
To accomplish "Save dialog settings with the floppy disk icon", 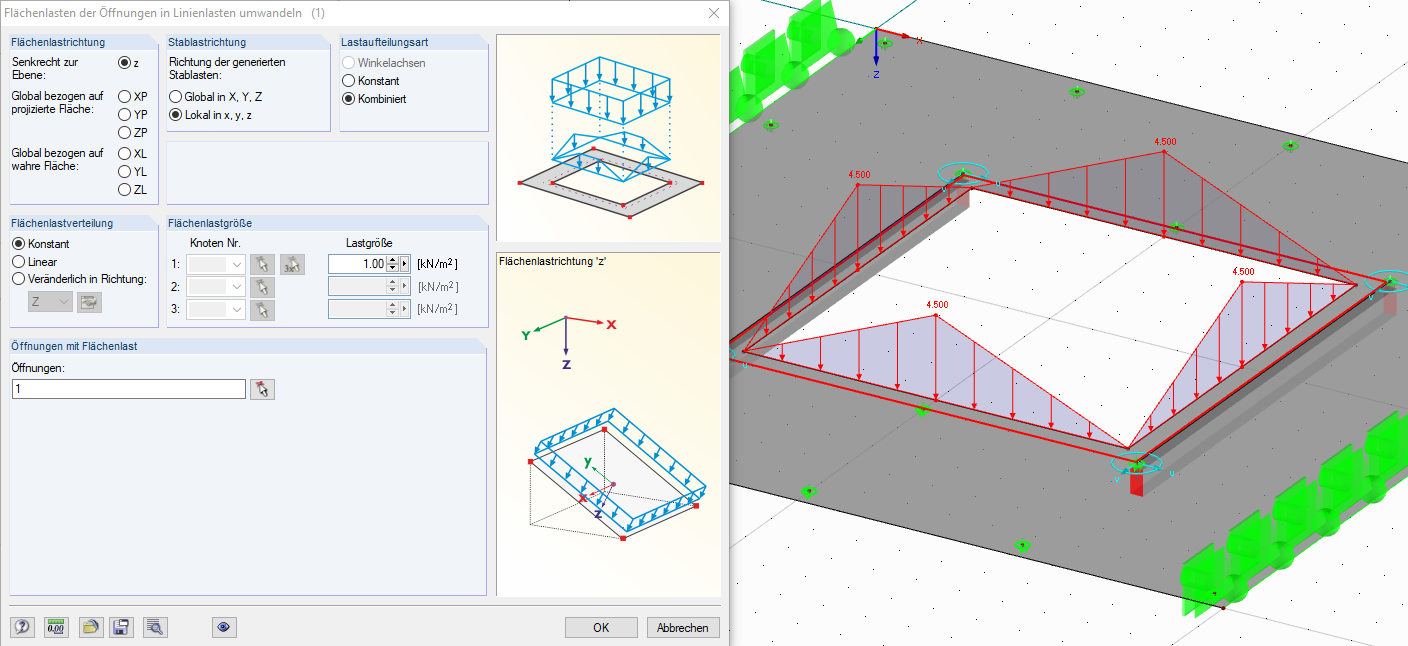I will click(x=122, y=627).
